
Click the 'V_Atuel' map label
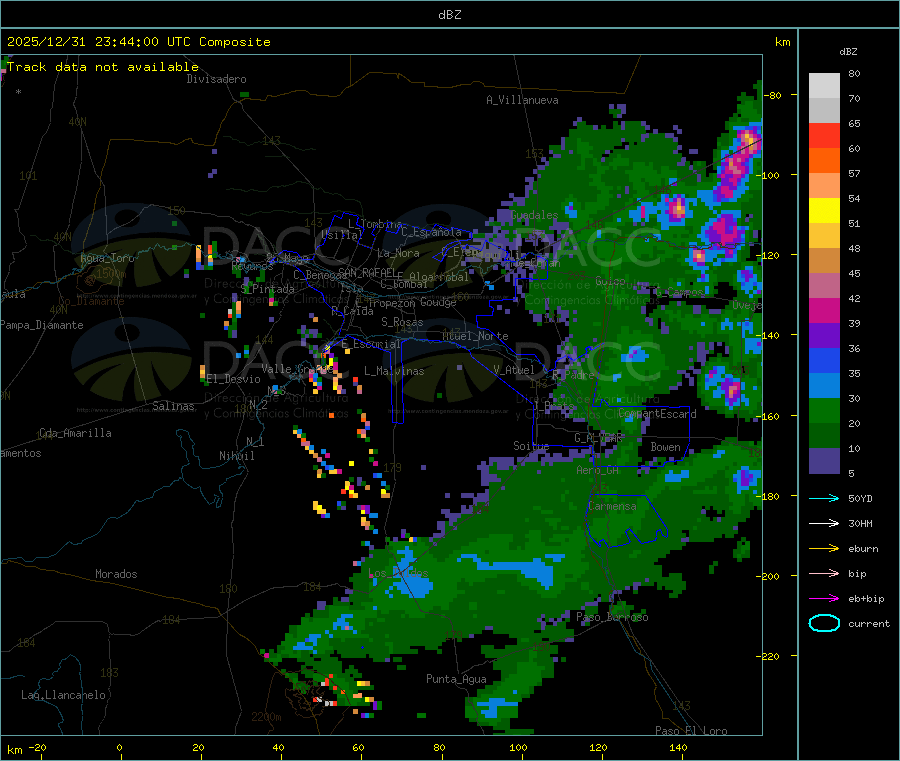point(514,370)
